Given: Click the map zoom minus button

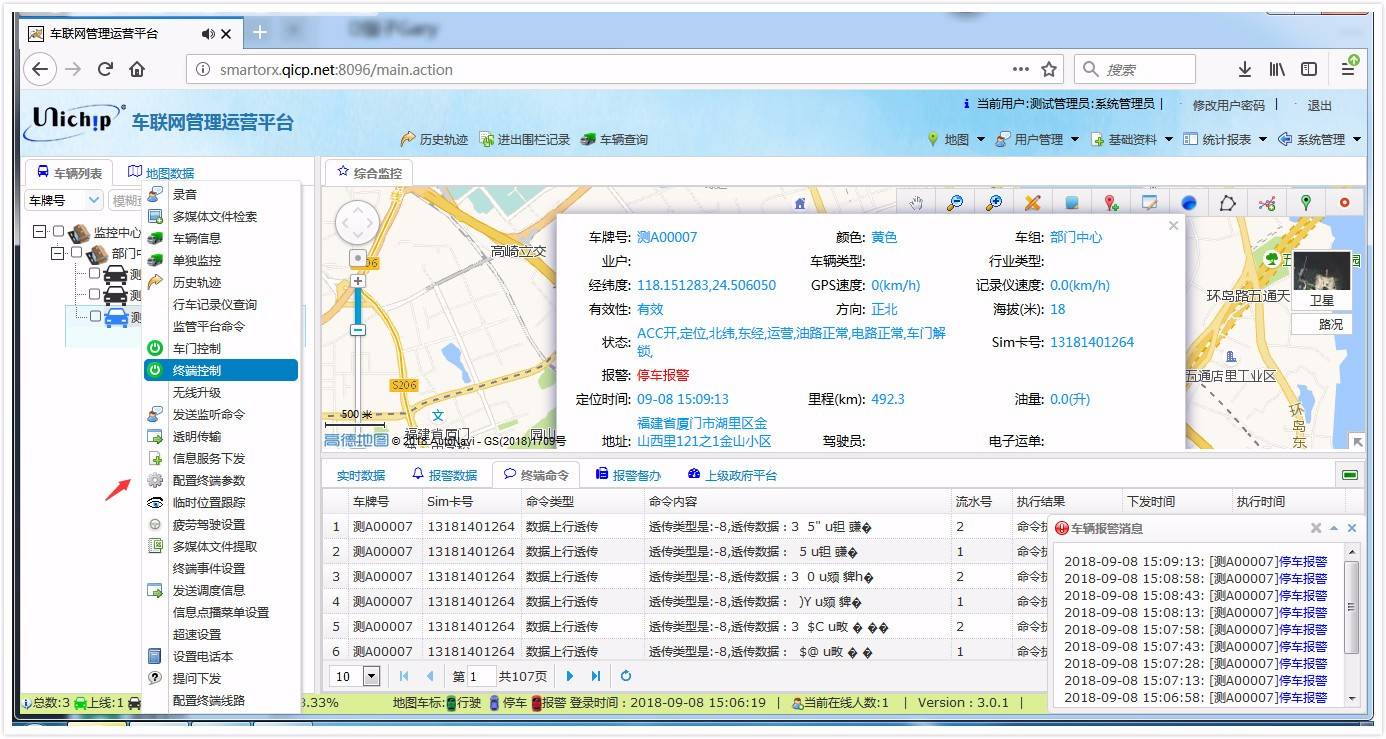Looking at the screenshot, I should 358,330.
